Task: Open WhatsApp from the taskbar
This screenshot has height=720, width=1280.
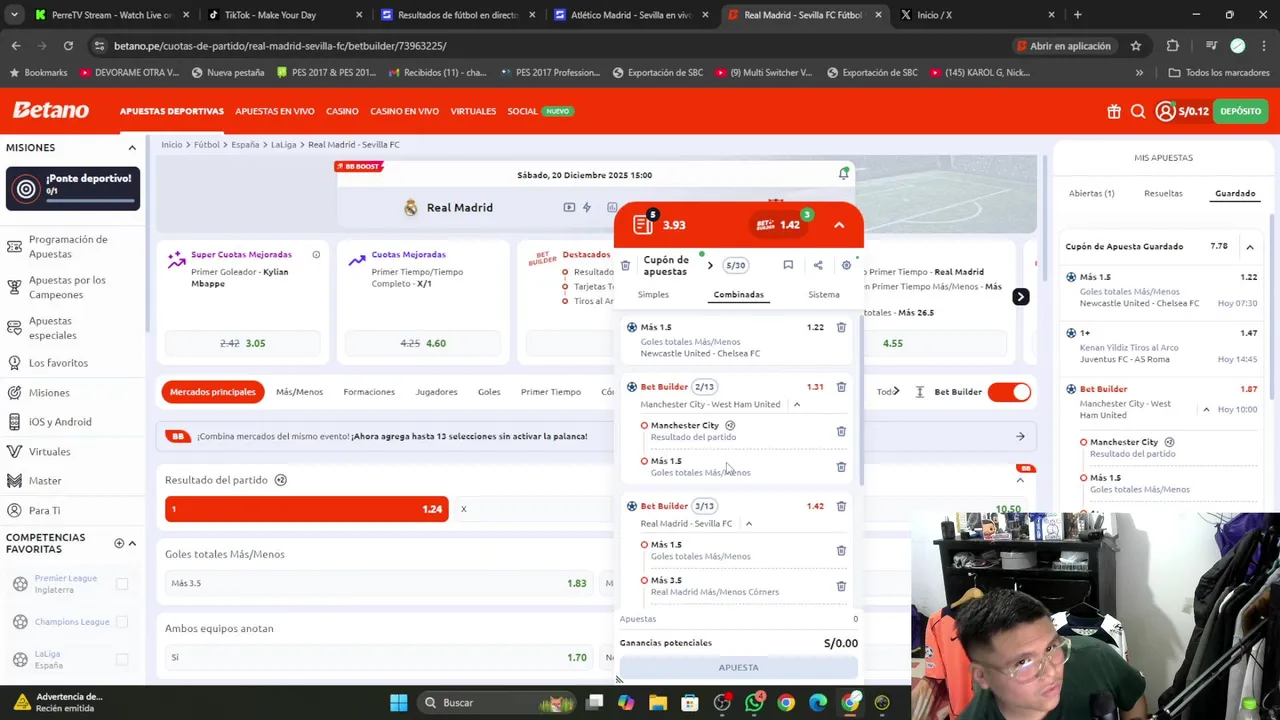Action: click(x=754, y=703)
